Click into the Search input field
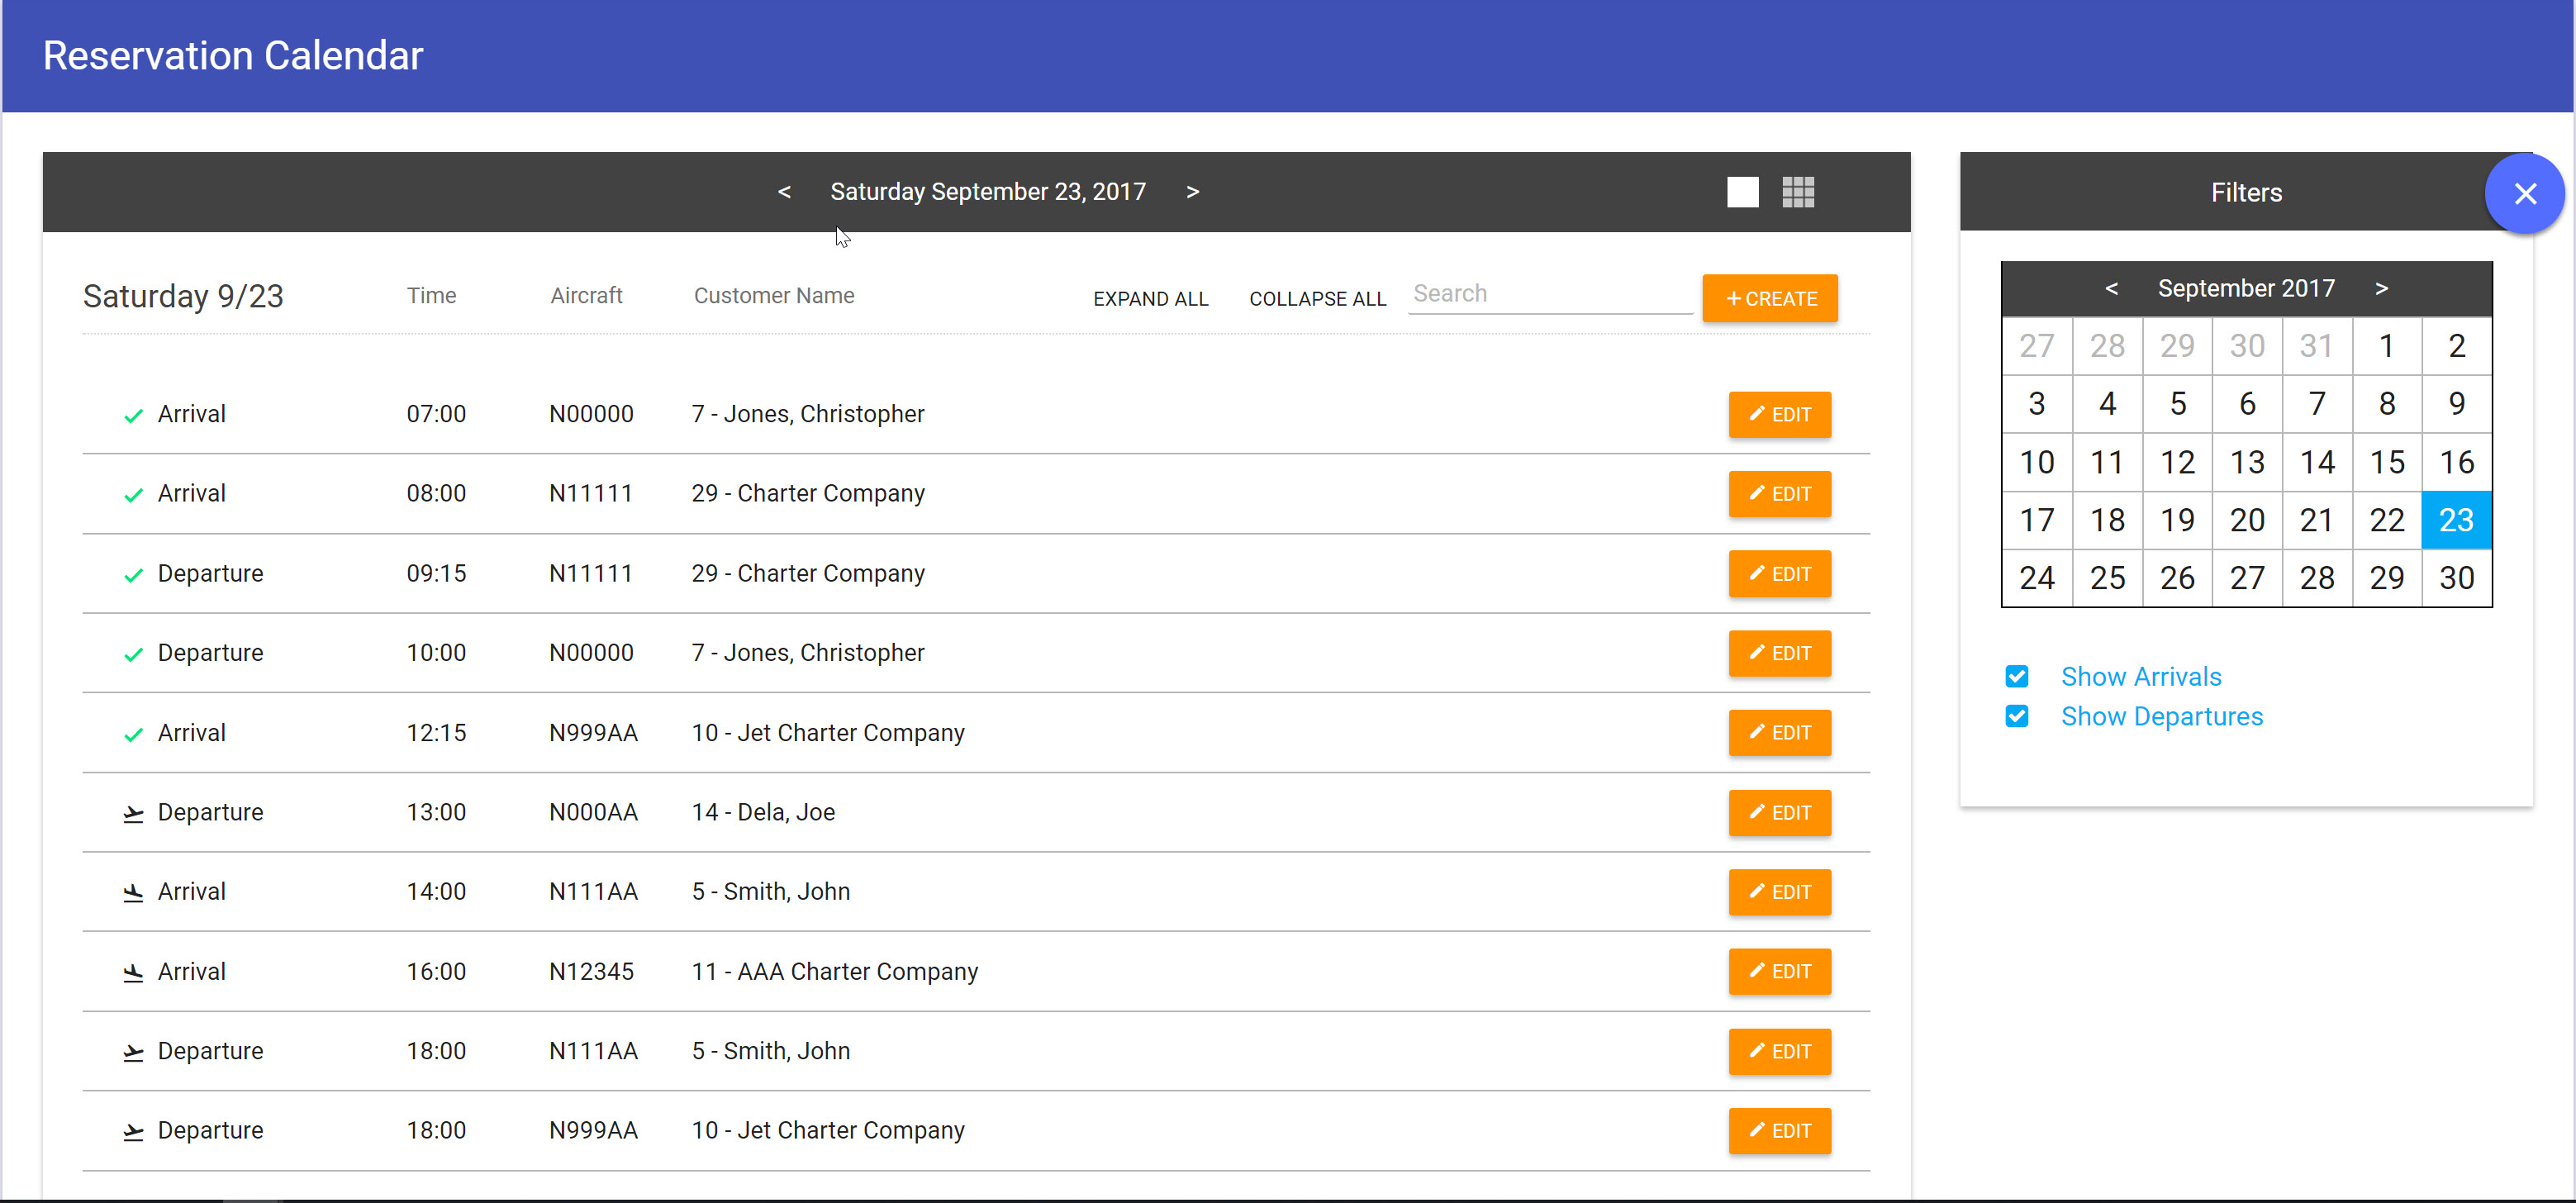 (1548, 295)
